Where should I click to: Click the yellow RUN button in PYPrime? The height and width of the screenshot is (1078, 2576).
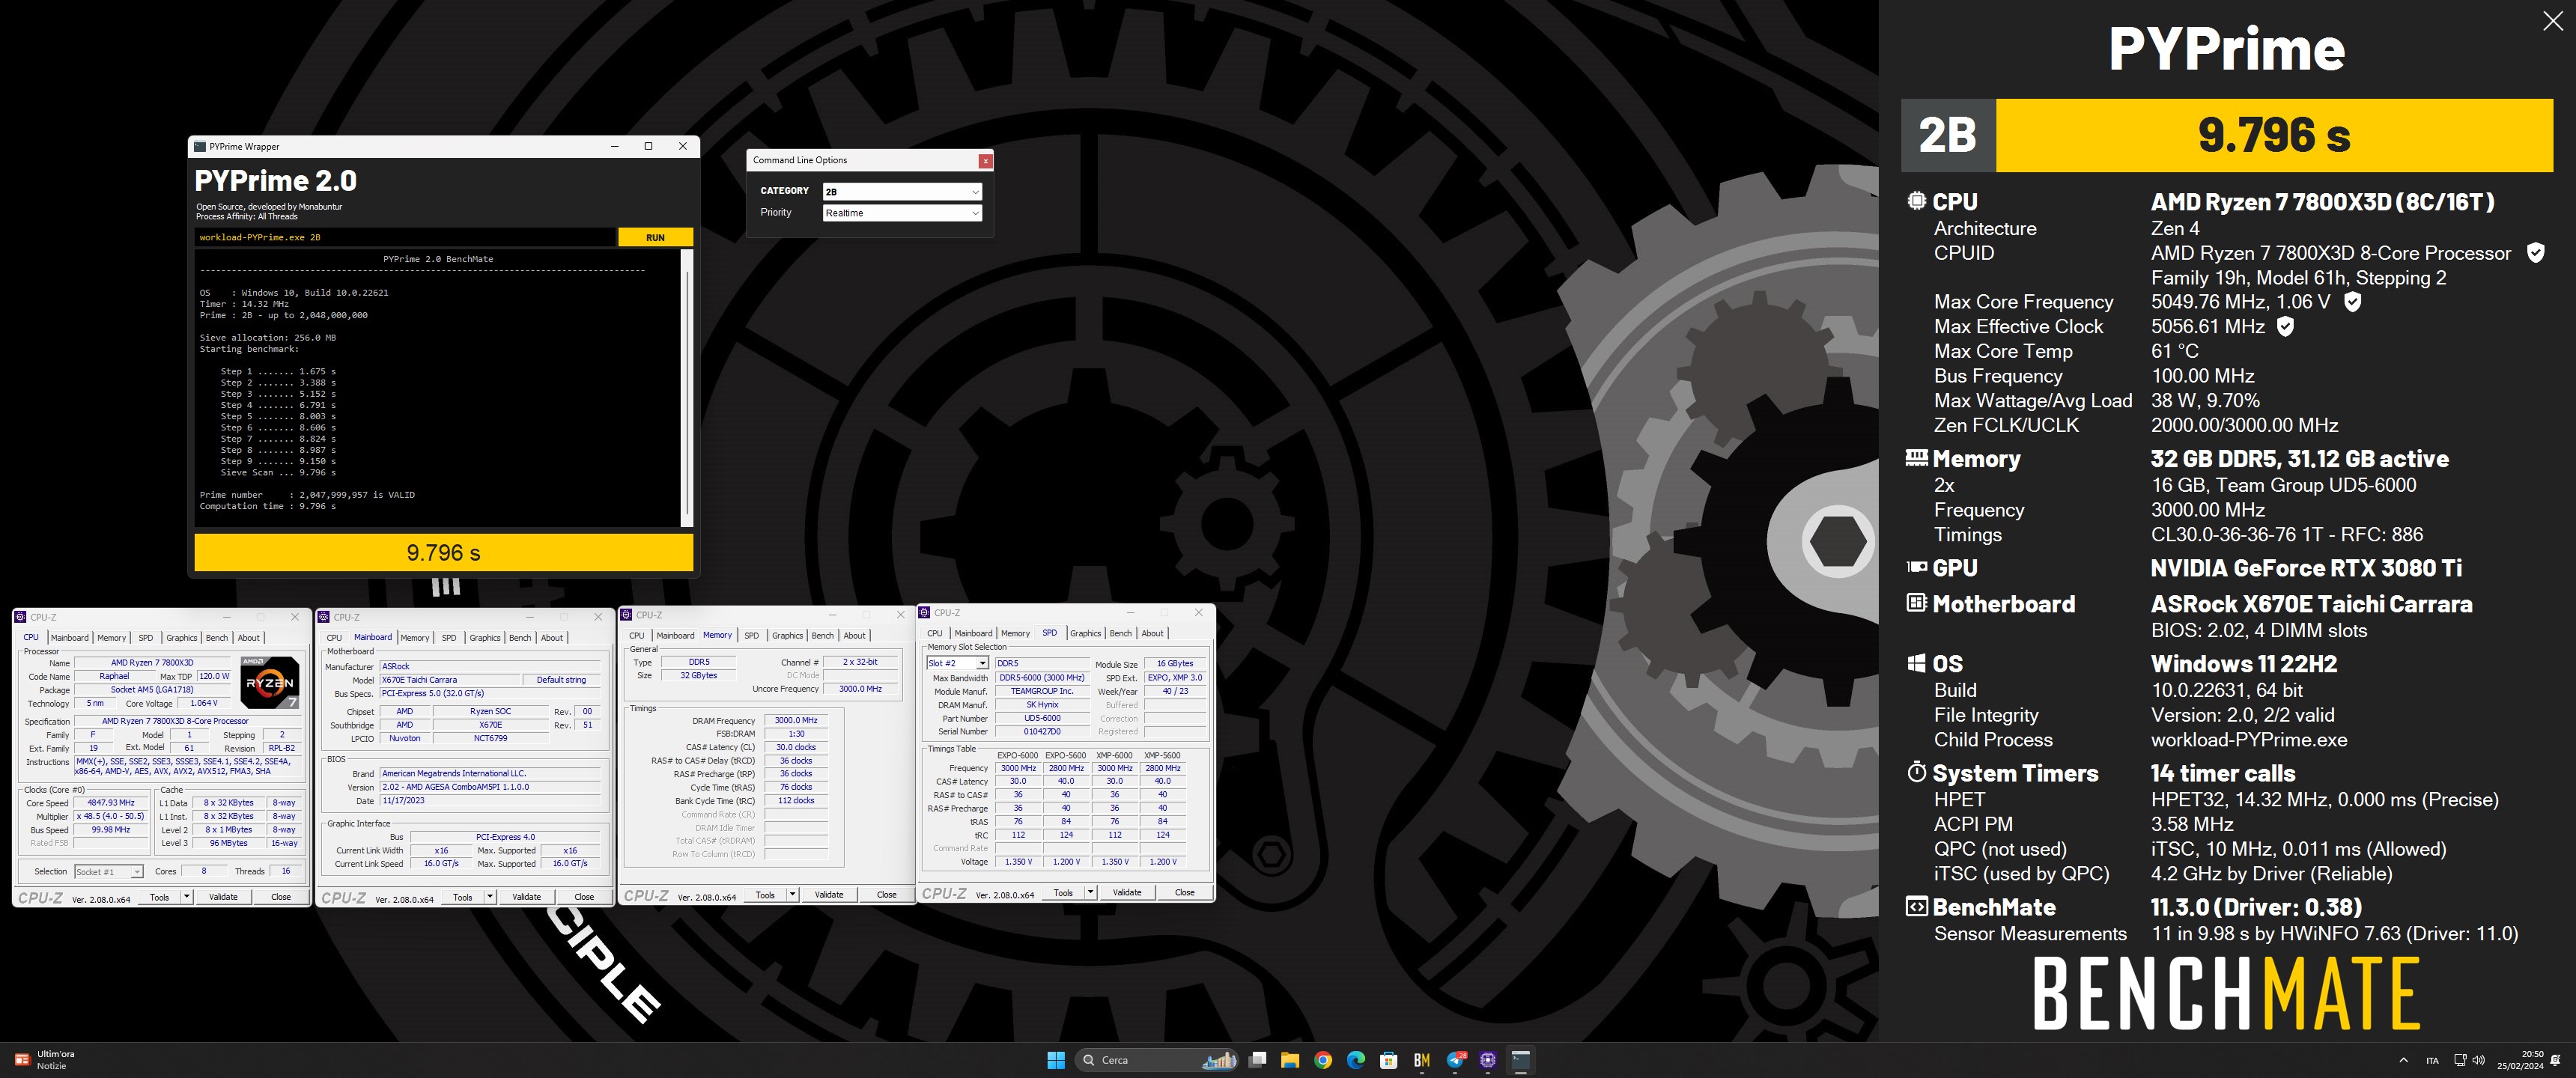click(655, 237)
